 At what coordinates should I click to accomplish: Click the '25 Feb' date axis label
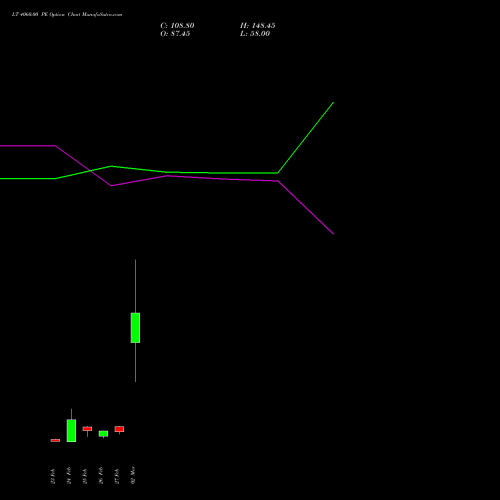click(85, 476)
